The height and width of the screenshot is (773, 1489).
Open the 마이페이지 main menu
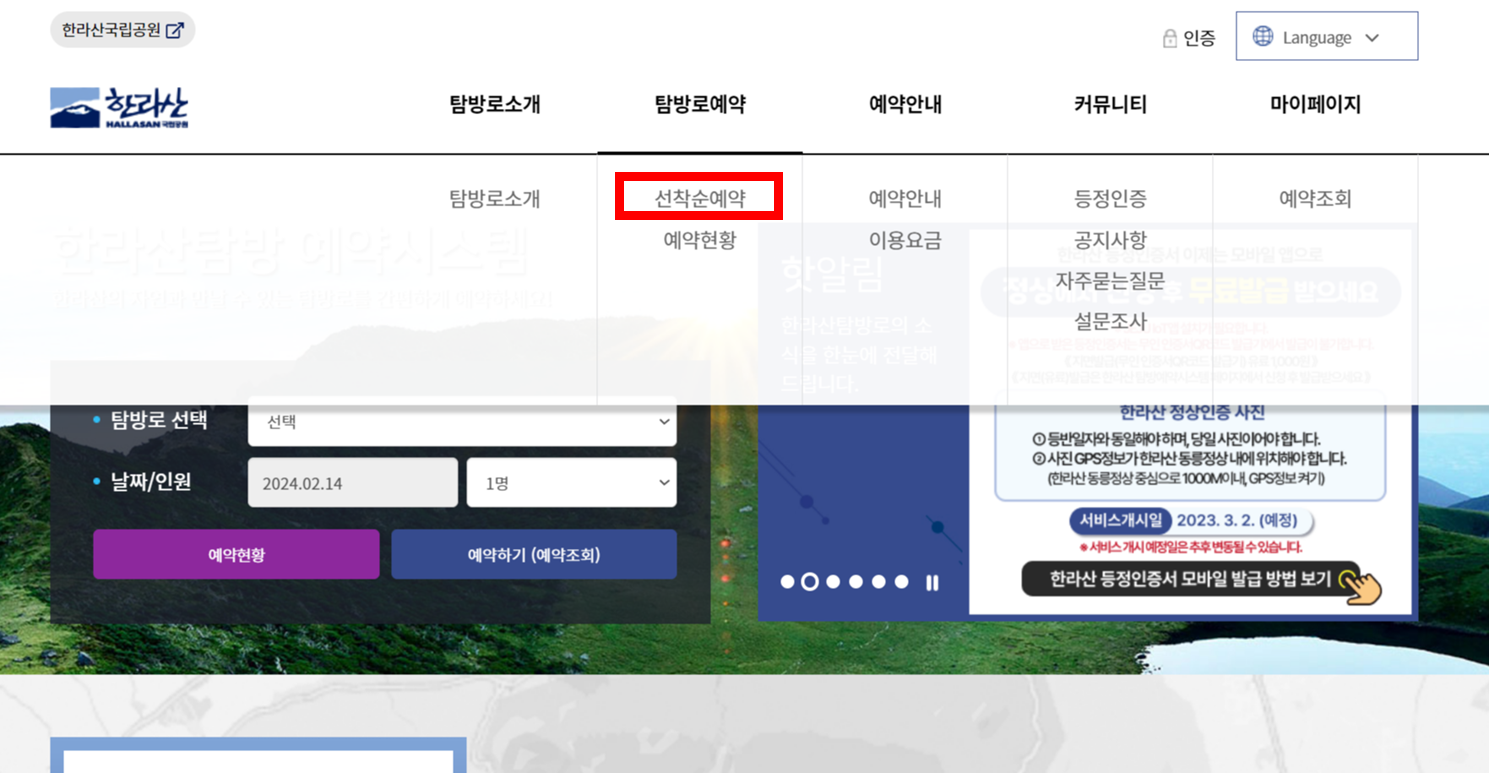(1315, 104)
